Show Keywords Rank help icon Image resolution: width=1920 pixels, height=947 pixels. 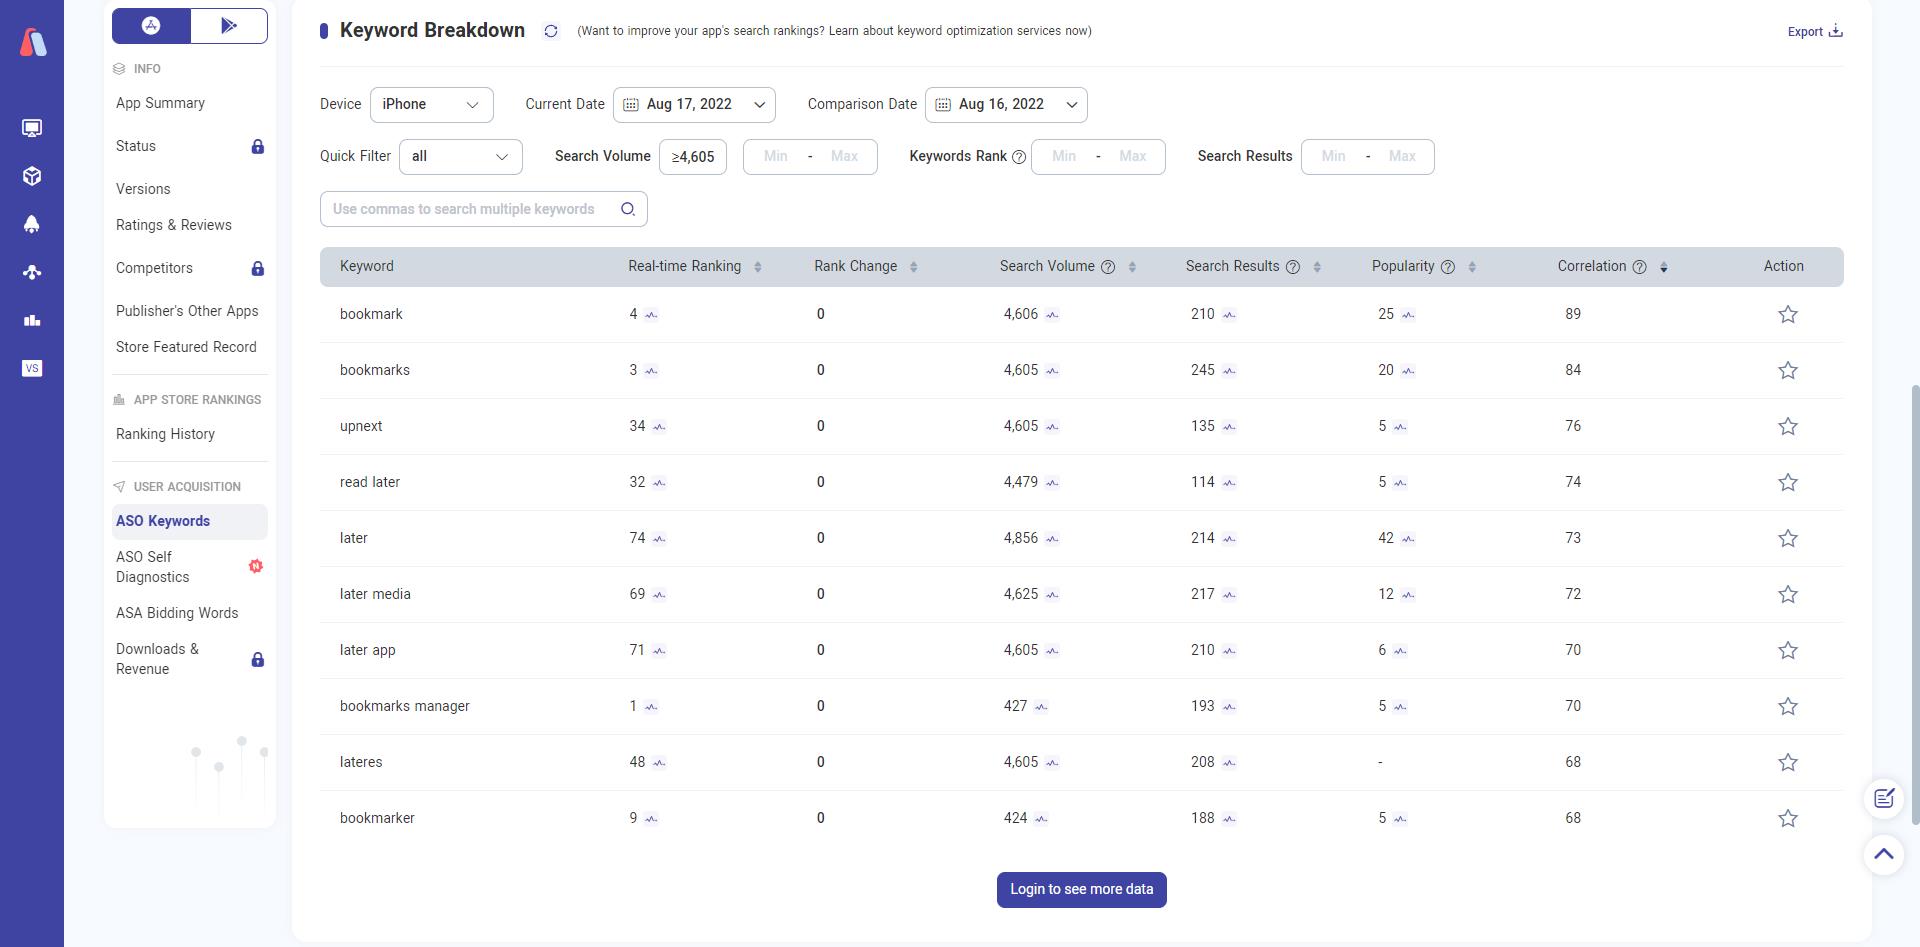tap(1019, 157)
